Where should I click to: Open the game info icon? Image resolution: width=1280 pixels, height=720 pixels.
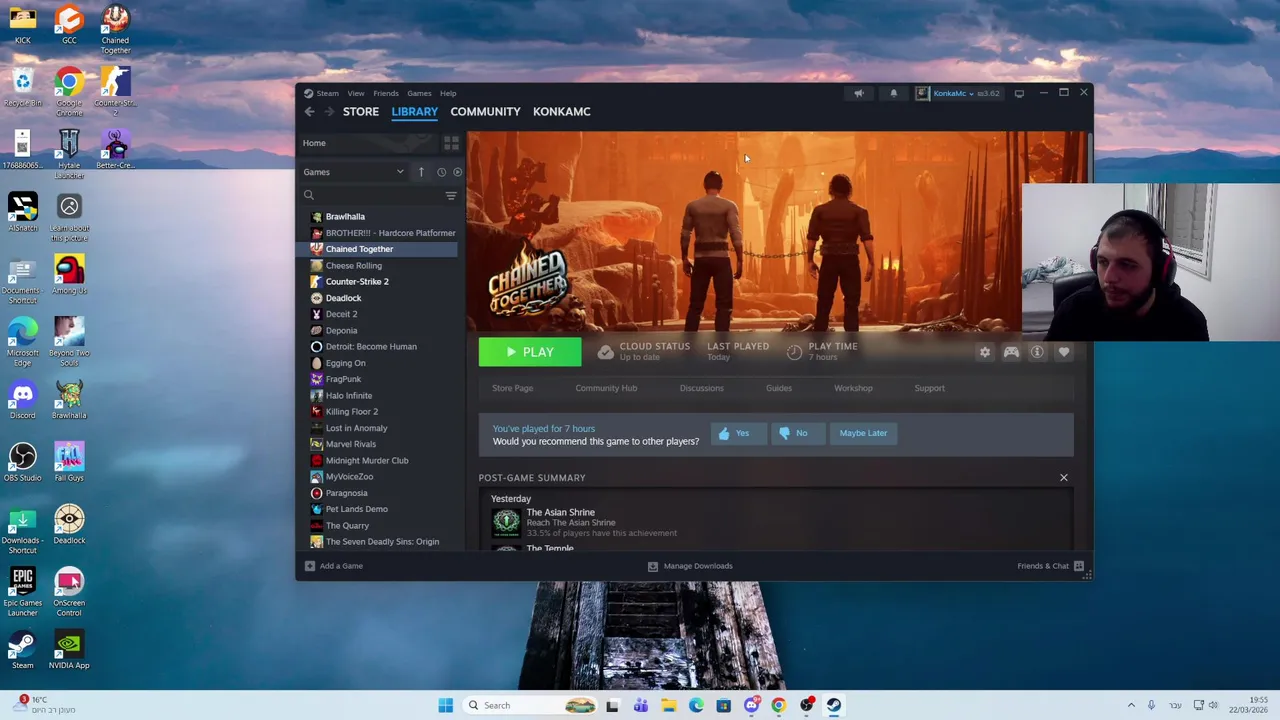(x=1037, y=352)
